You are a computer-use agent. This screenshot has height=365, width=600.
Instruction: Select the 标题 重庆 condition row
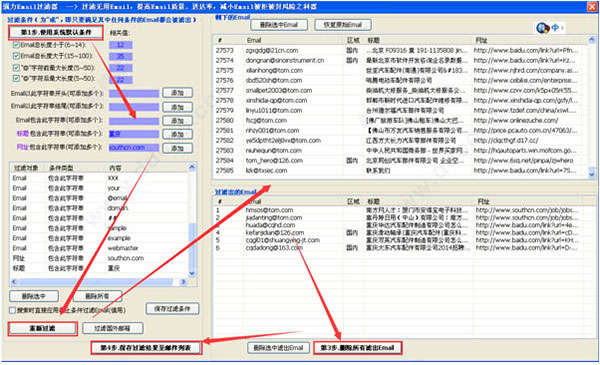click(x=99, y=268)
